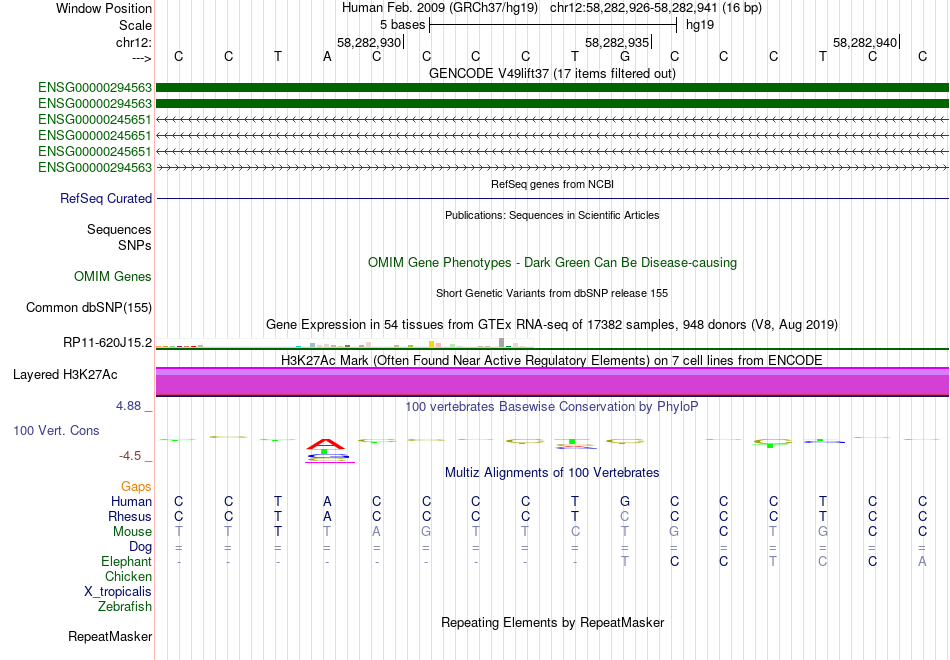Open the GTEx Gene Expression track title
Viewport: 950px width, 660px height.
552,324
